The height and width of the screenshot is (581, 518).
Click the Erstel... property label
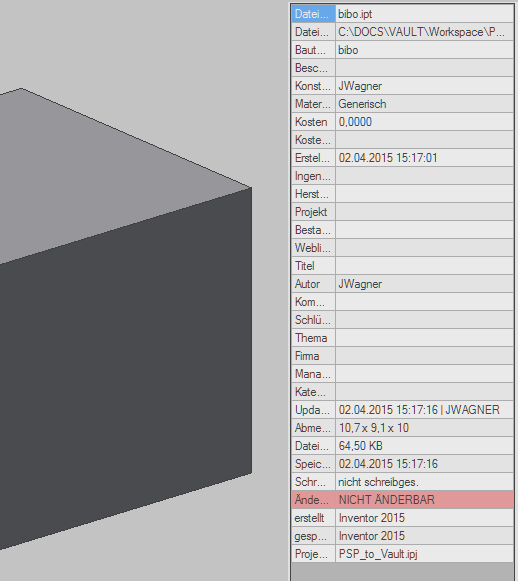click(313, 158)
